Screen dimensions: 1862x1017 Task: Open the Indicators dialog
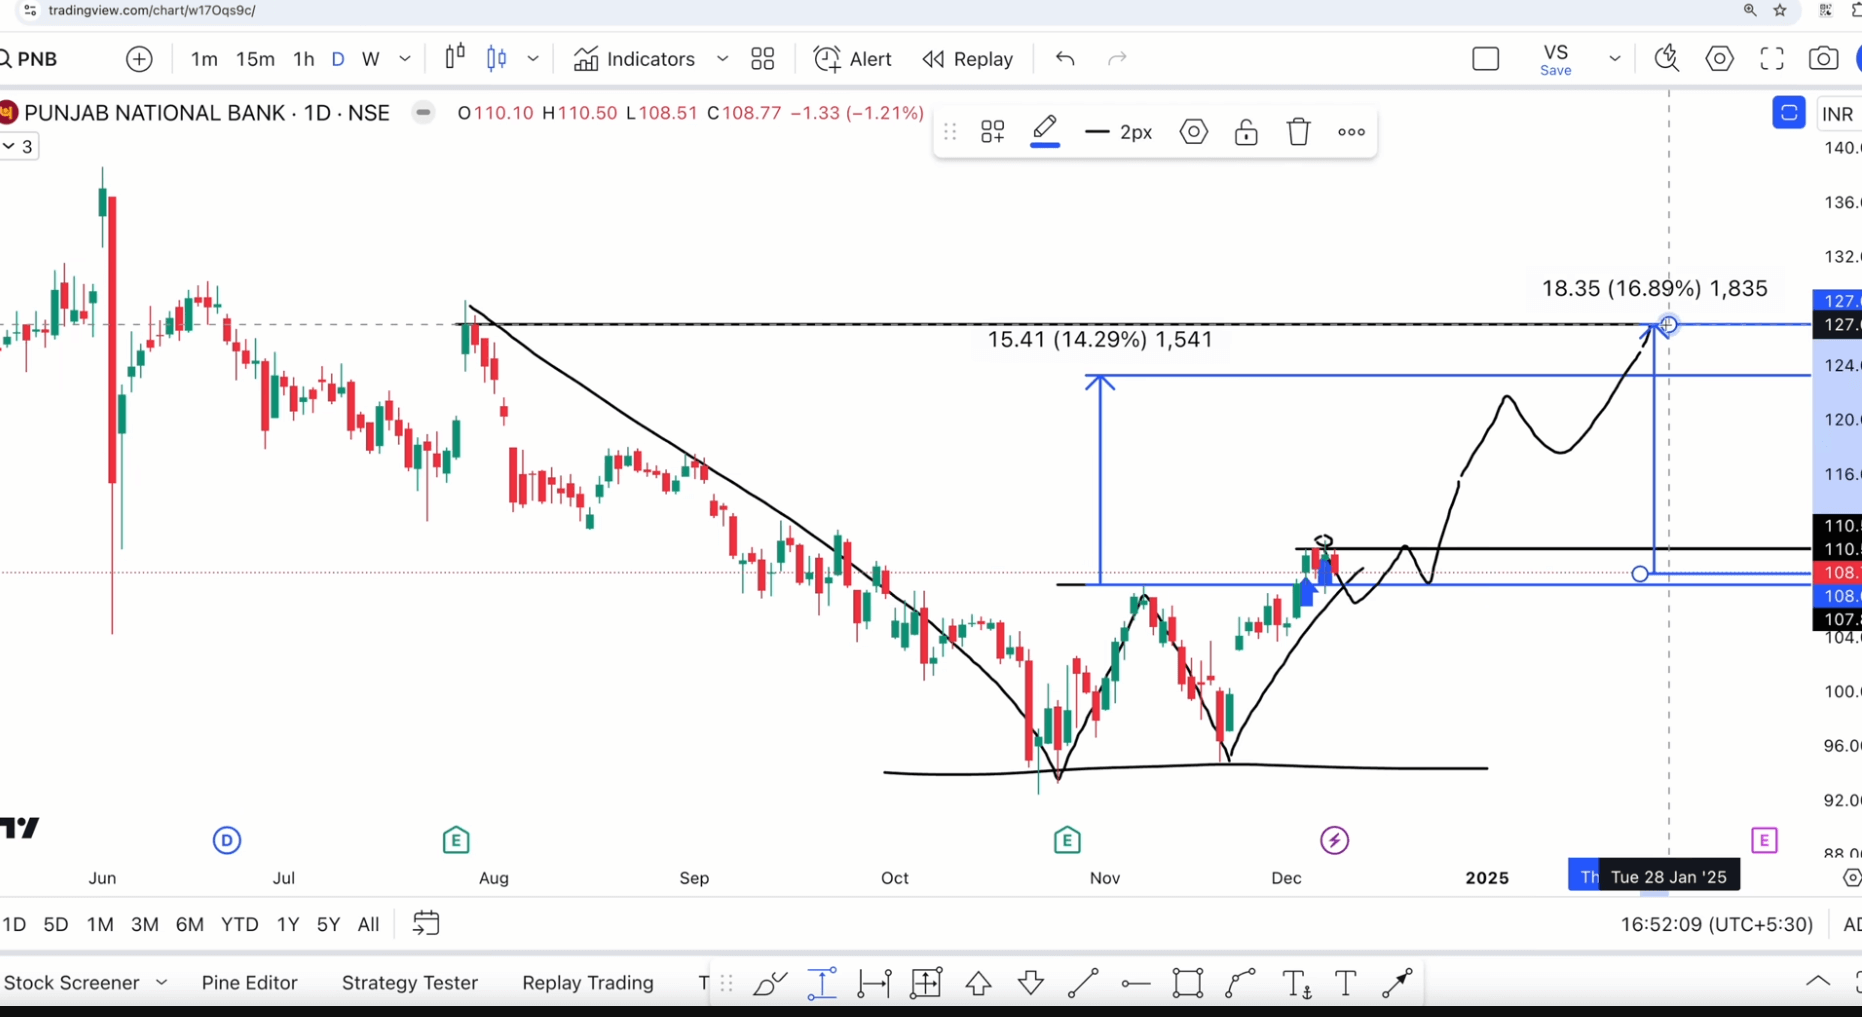pyautogui.click(x=634, y=59)
